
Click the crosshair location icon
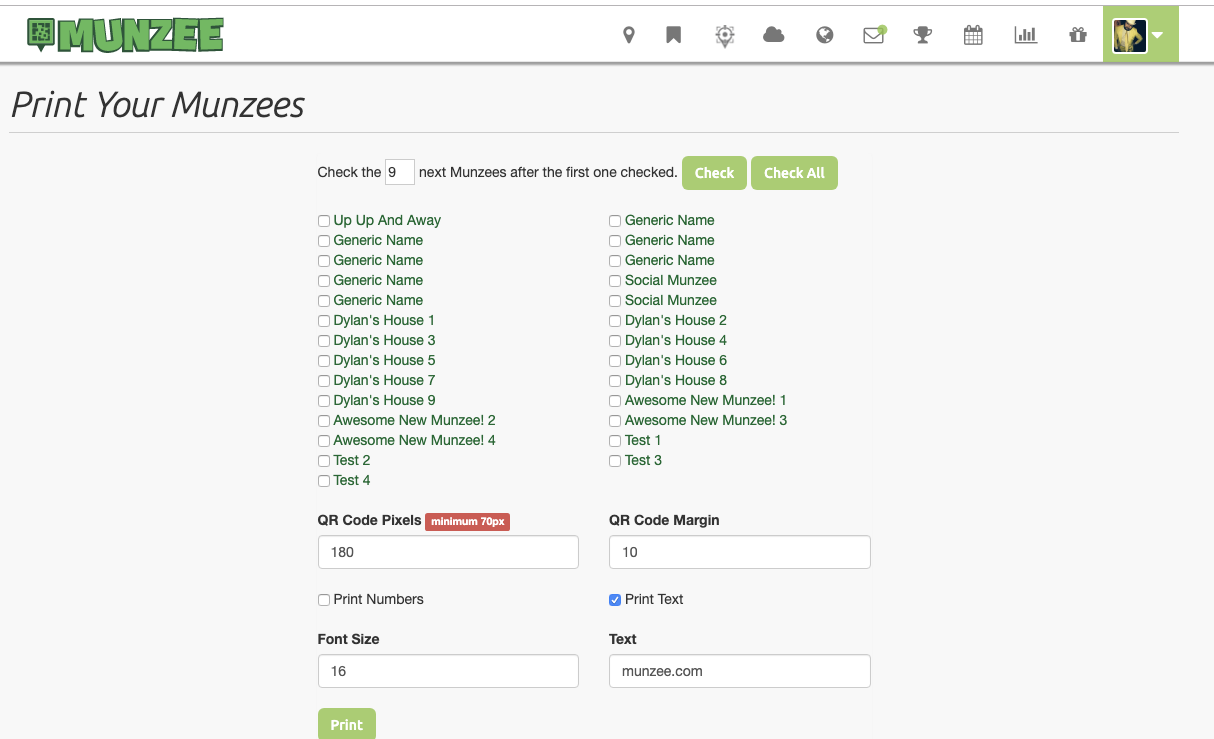tap(725, 36)
